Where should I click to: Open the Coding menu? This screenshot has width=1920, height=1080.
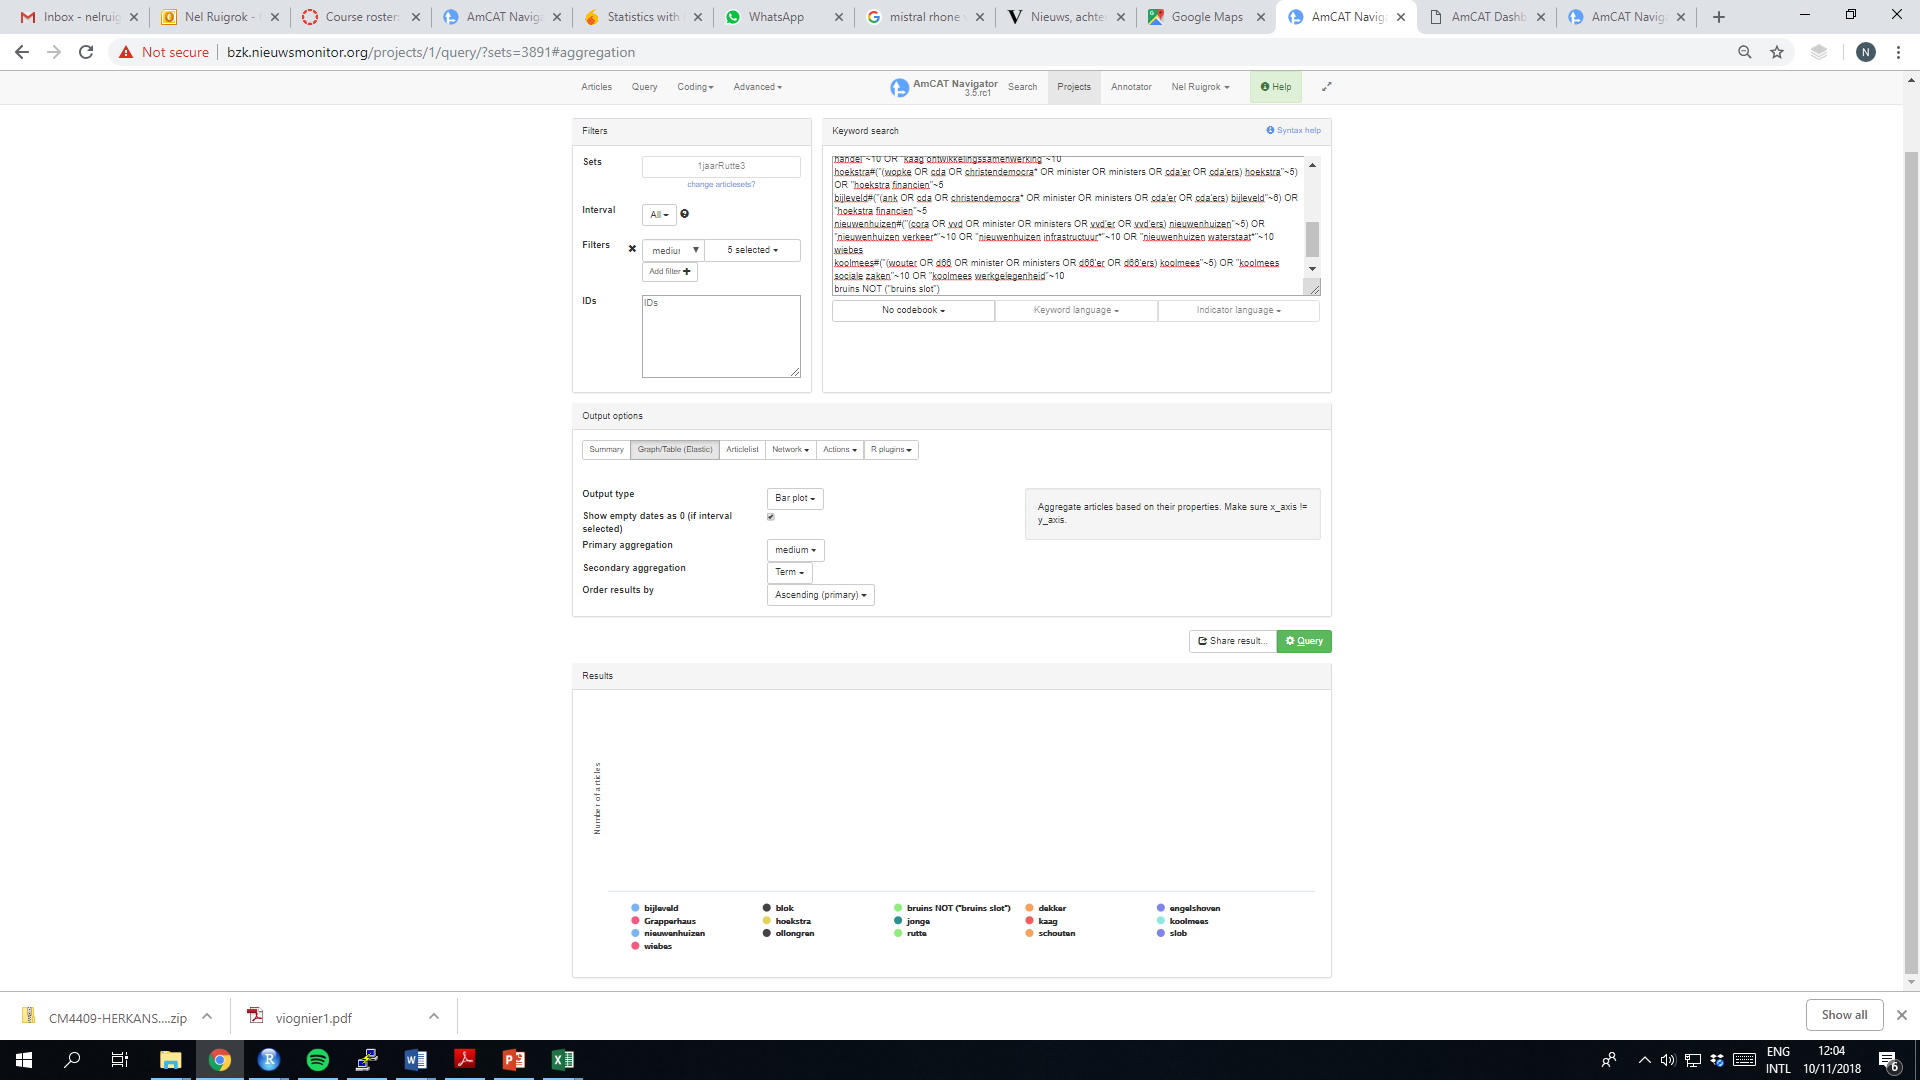(694, 87)
